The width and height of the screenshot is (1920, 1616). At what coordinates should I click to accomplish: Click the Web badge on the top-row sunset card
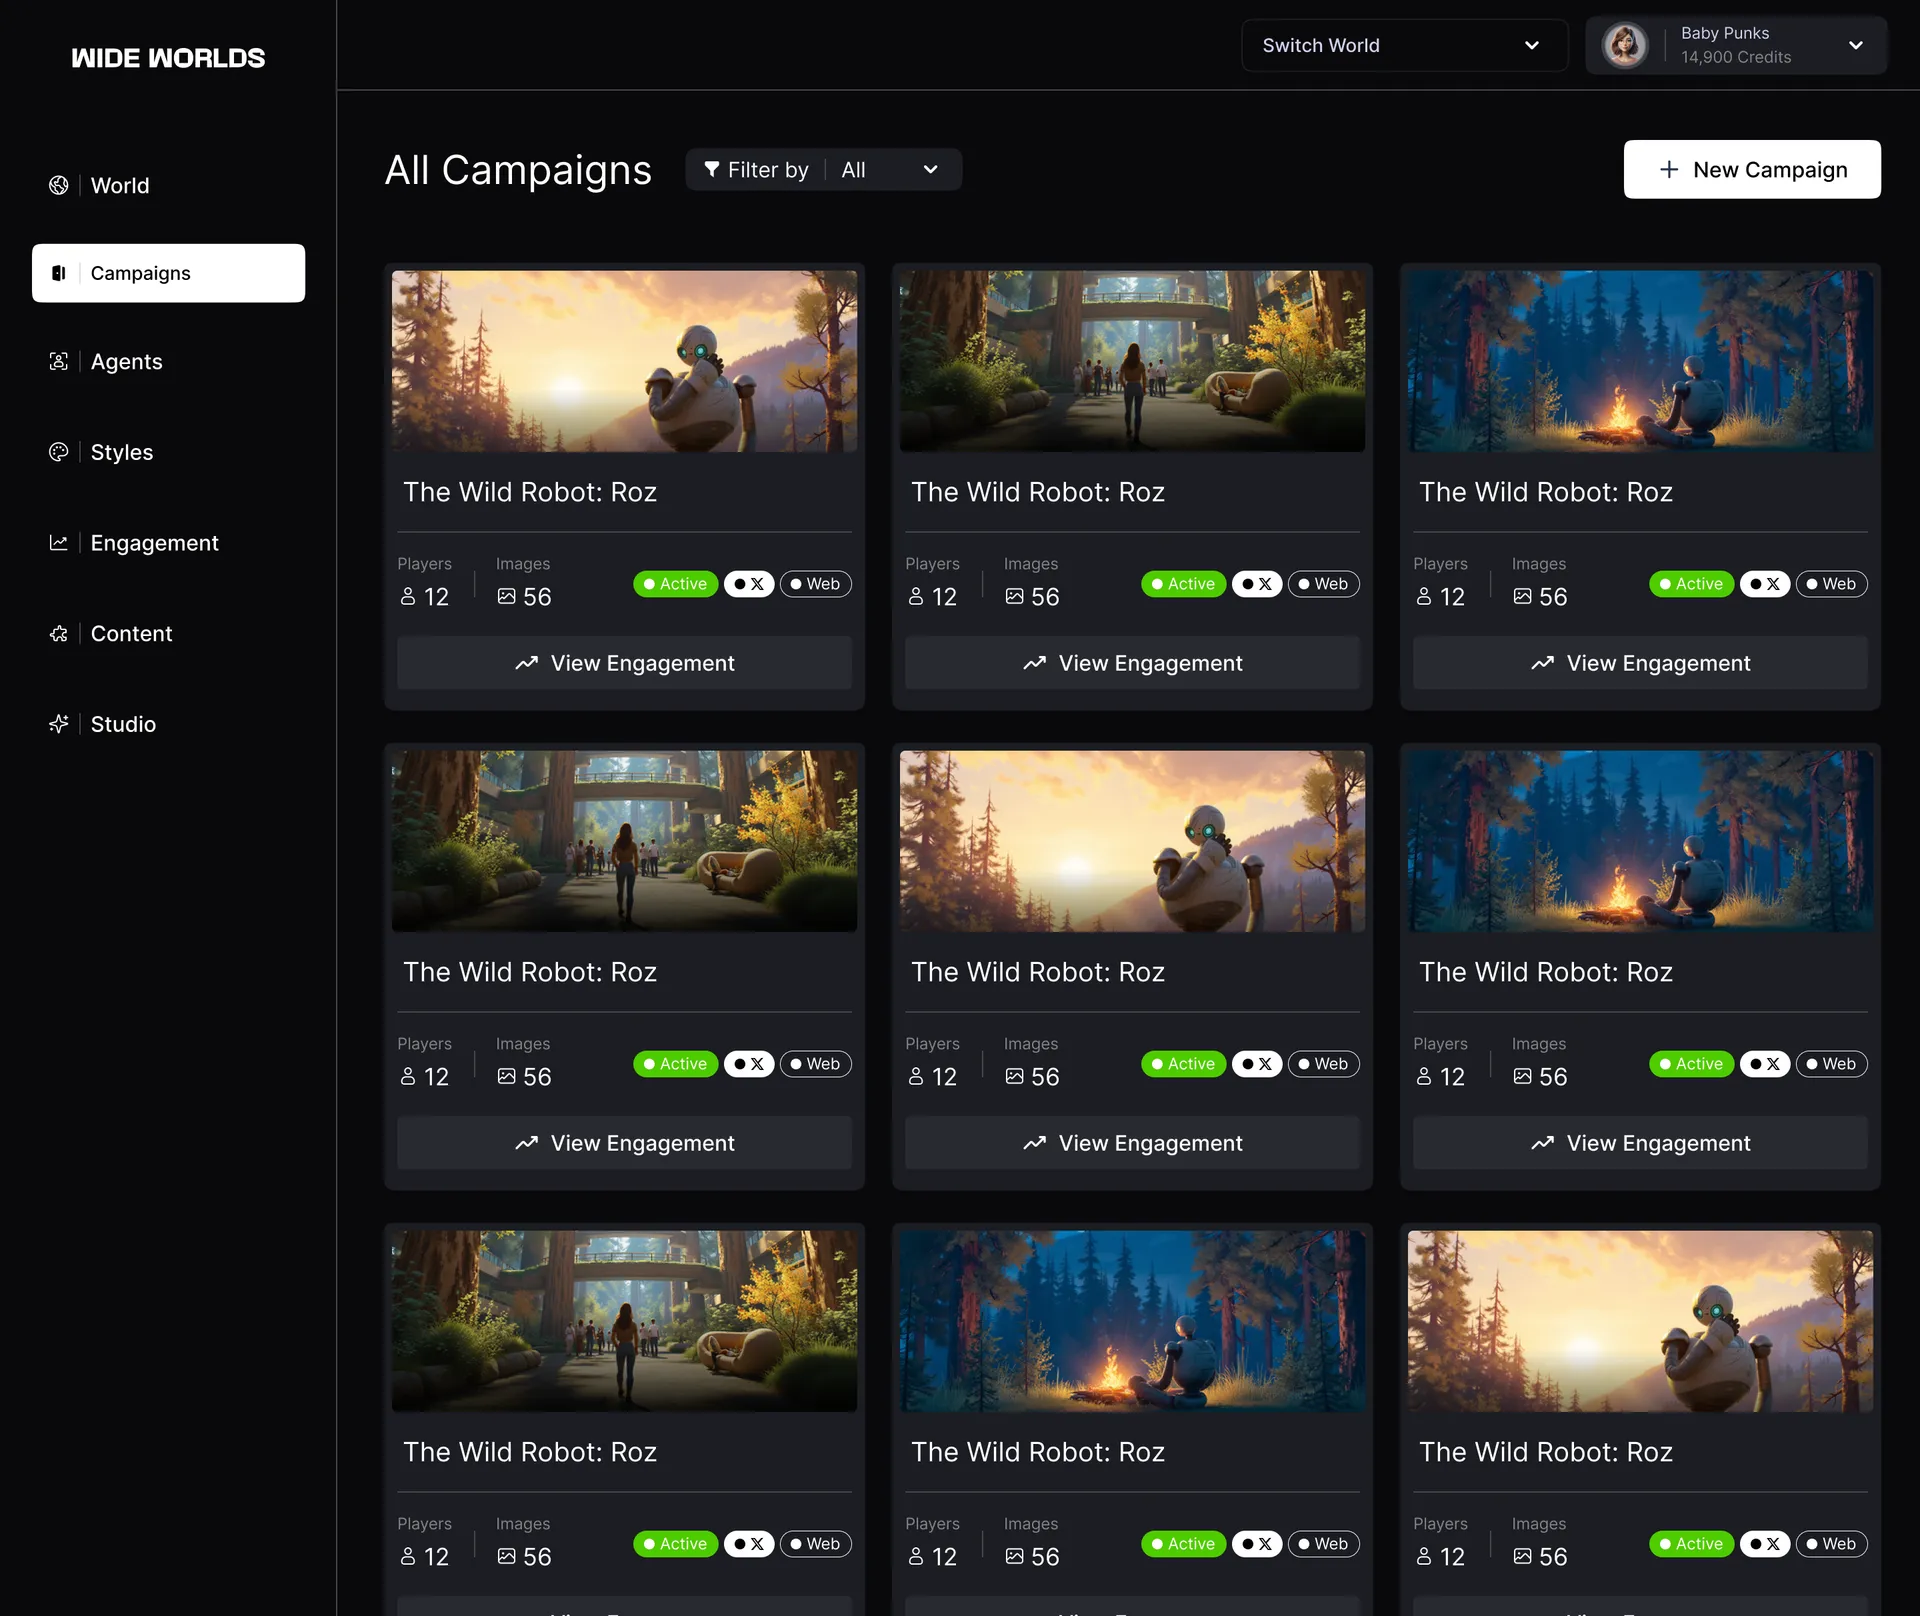click(x=816, y=584)
